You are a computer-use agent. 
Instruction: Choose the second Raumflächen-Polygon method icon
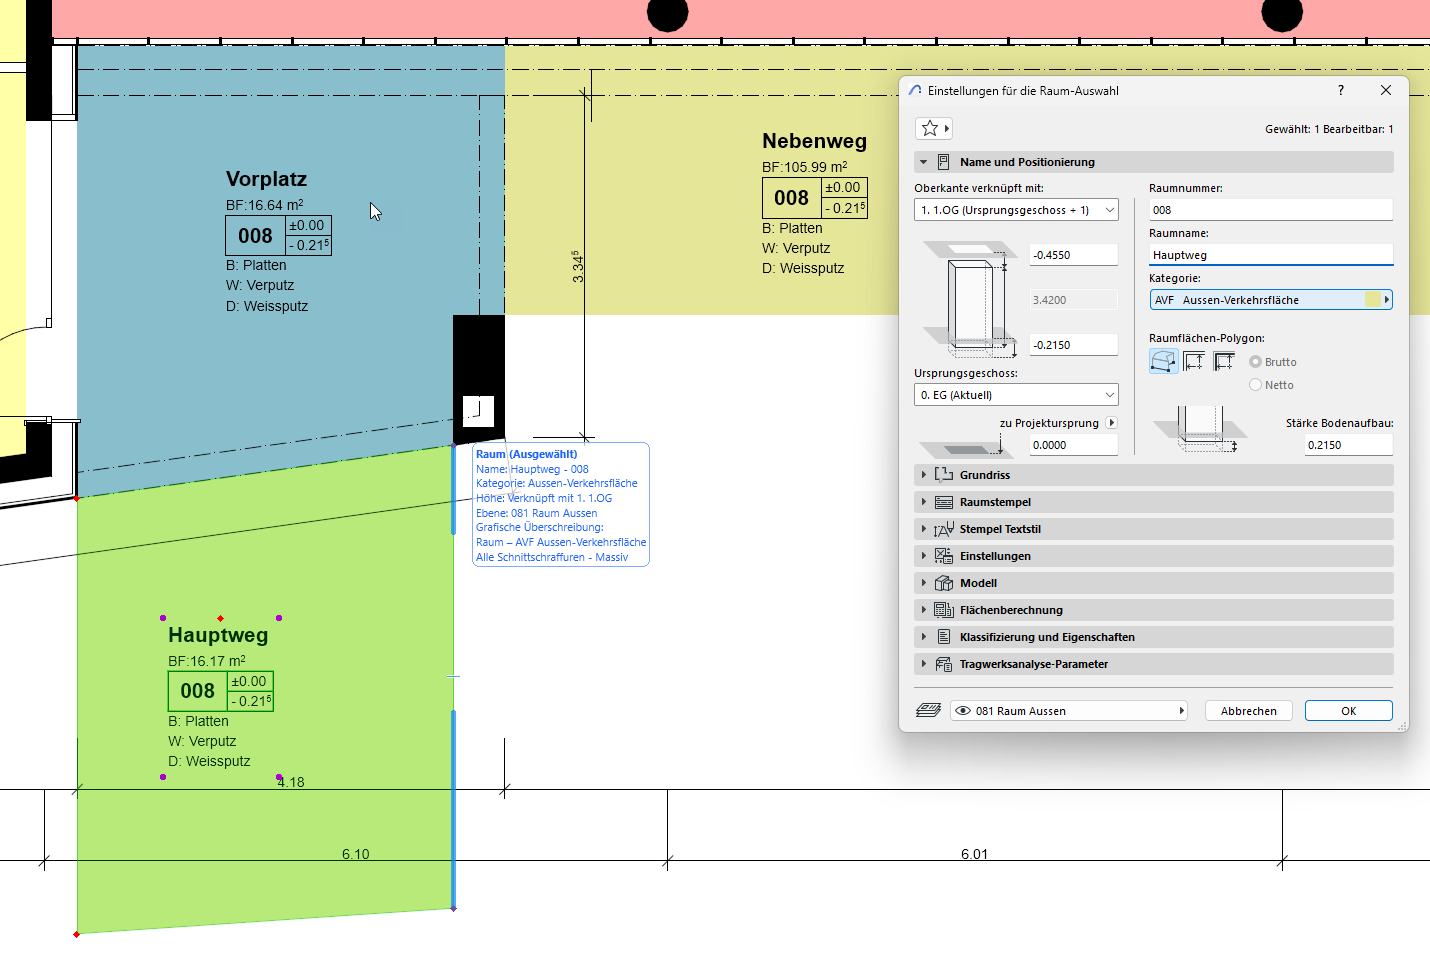coord(1194,361)
